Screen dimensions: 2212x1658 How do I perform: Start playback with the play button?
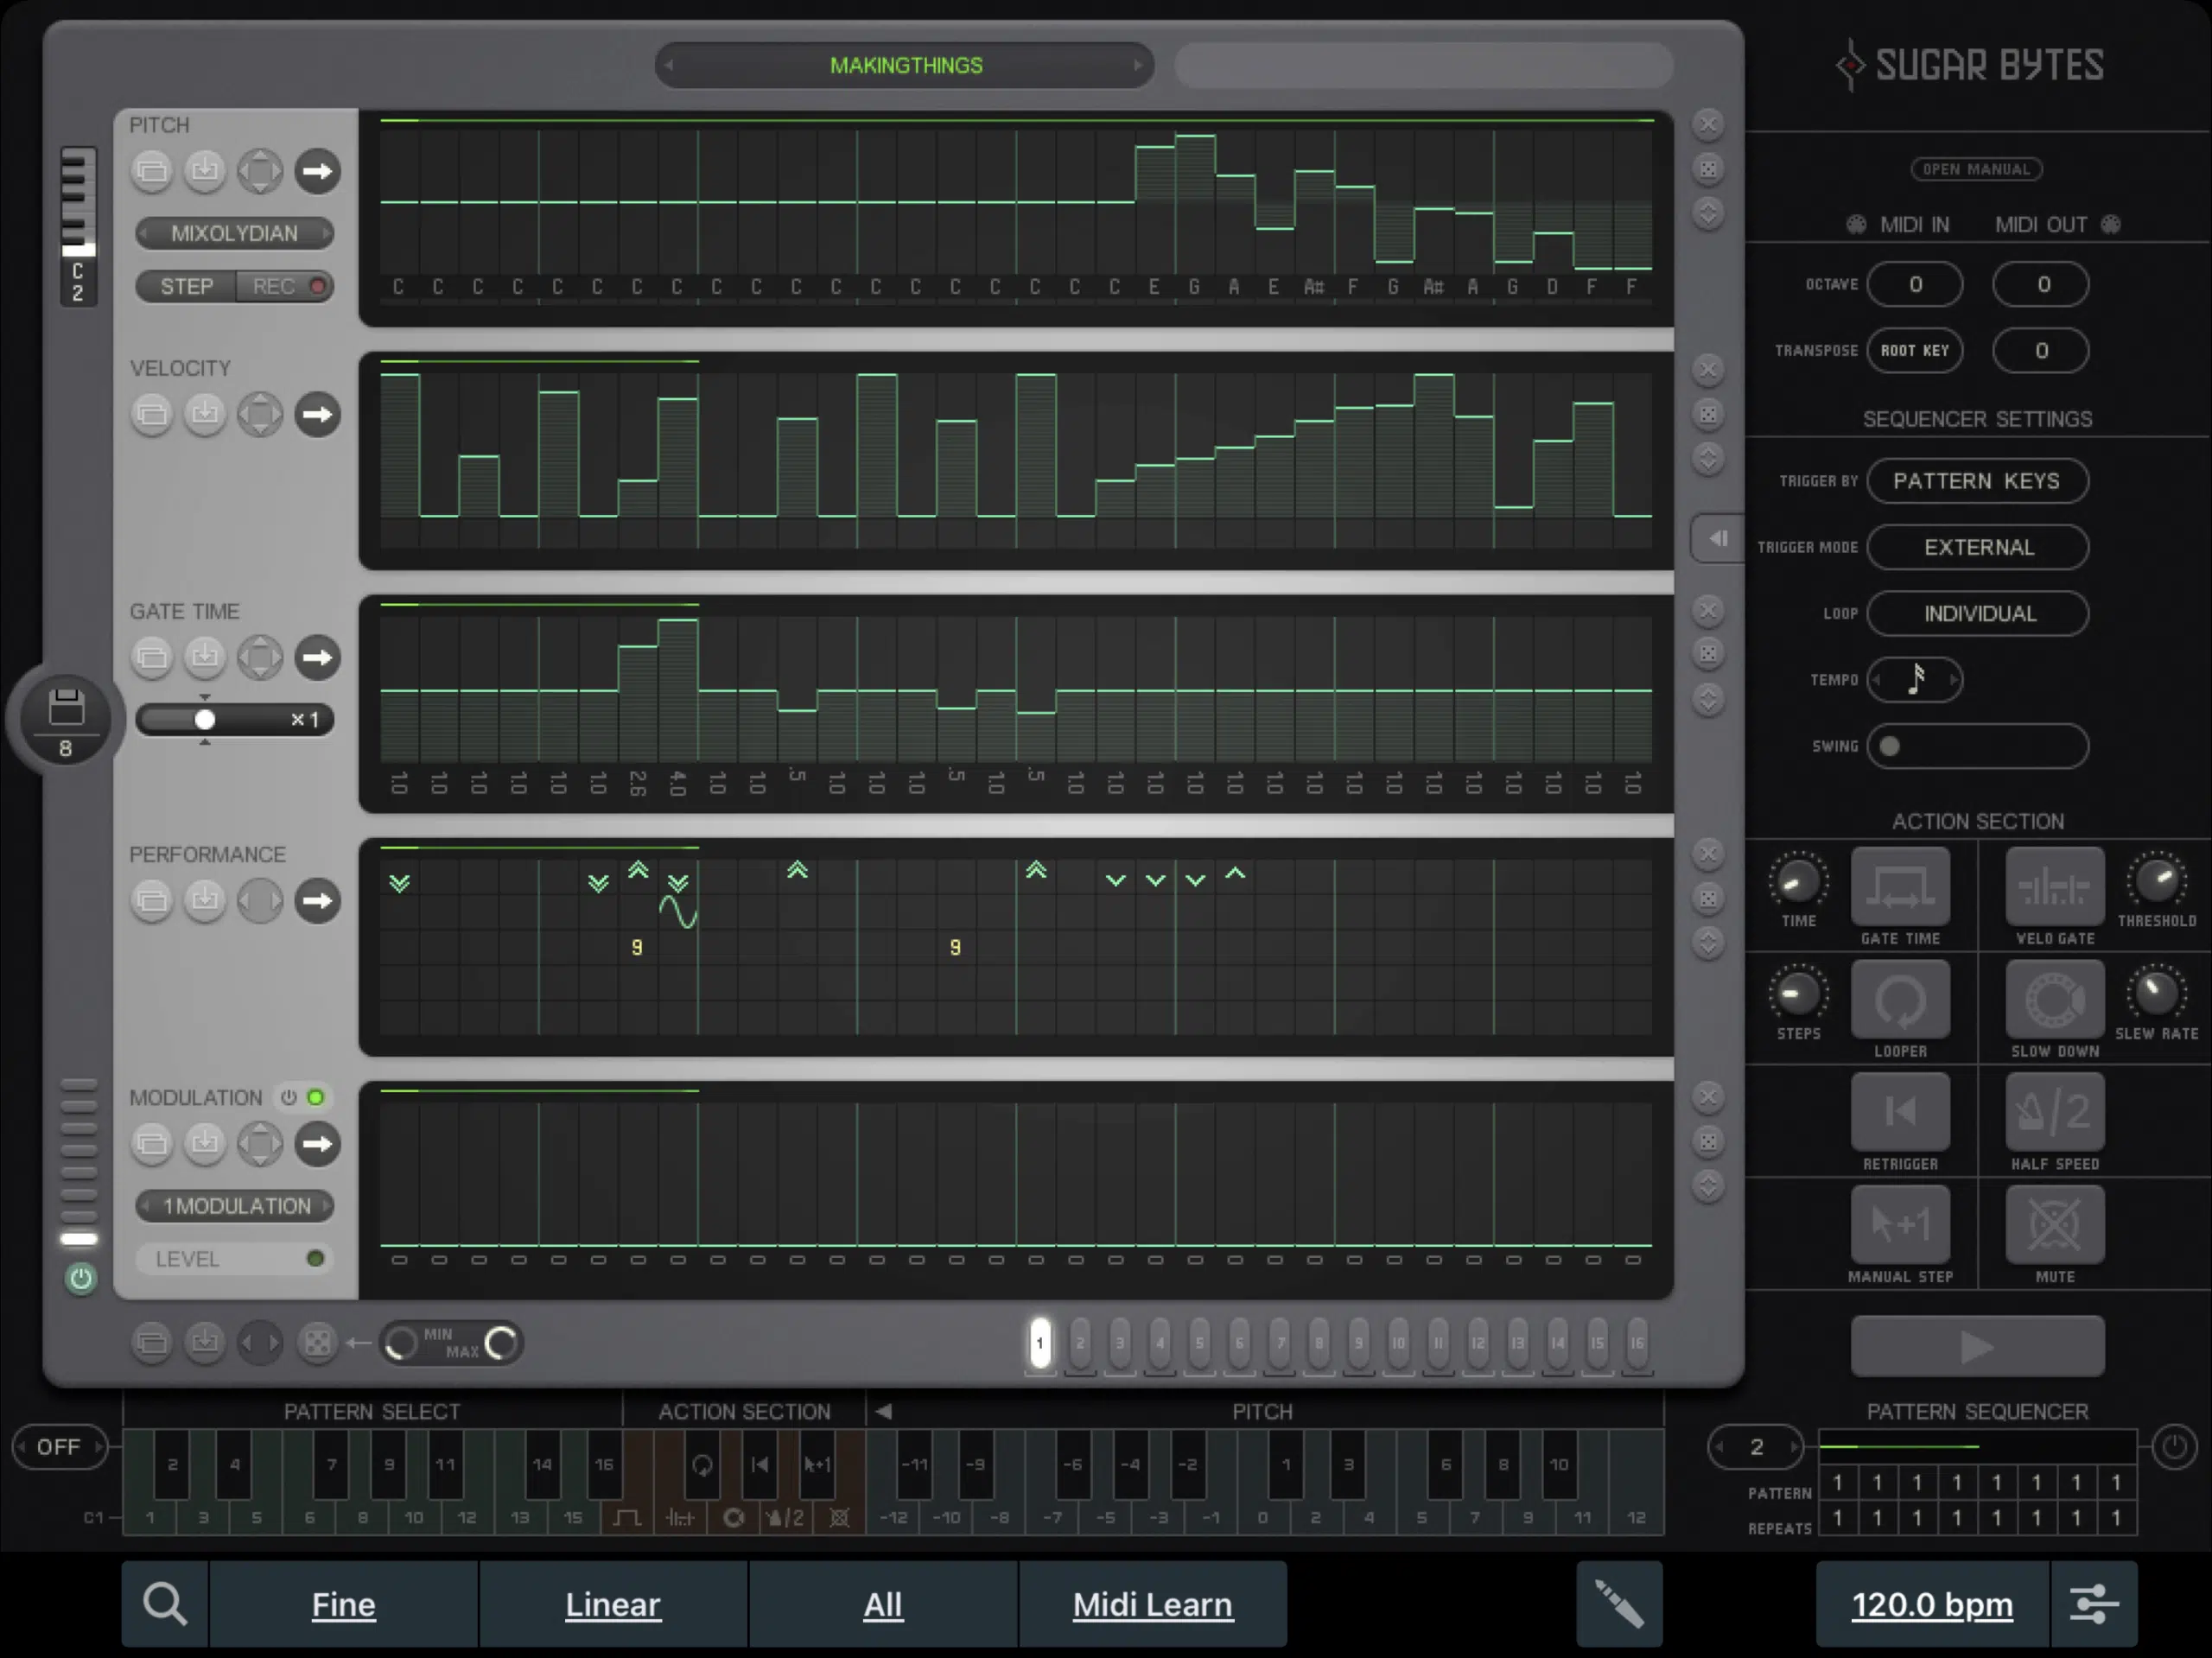pos(1977,1346)
